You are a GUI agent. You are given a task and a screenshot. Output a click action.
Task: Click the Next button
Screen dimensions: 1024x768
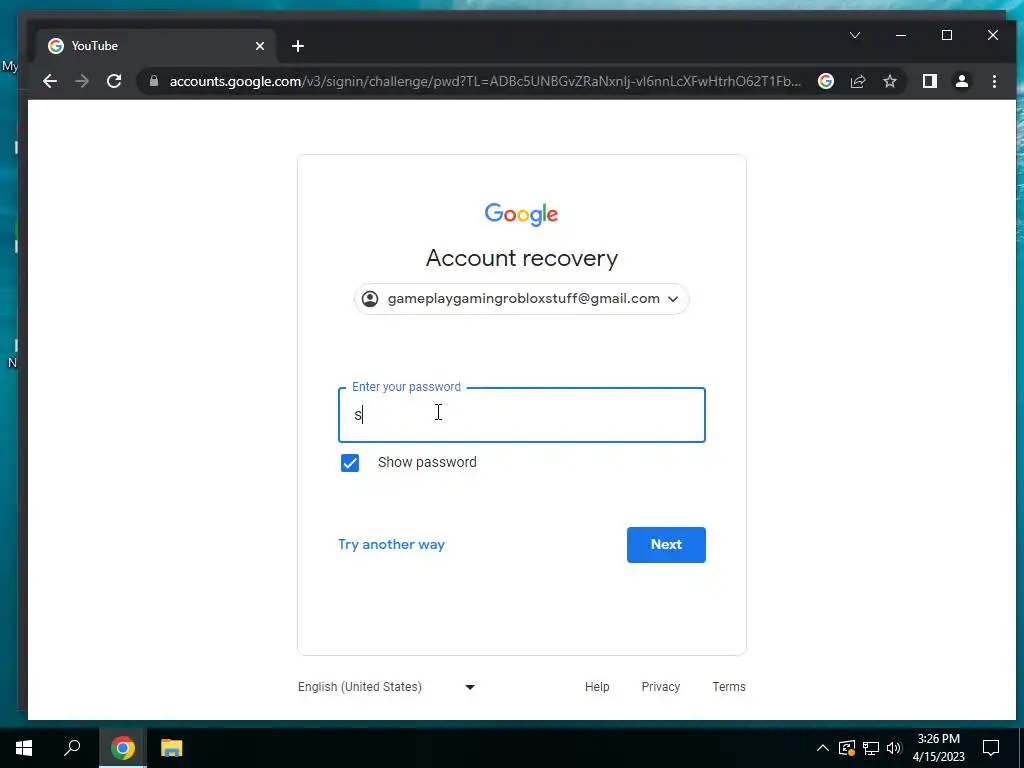pyautogui.click(x=666, y=545)
